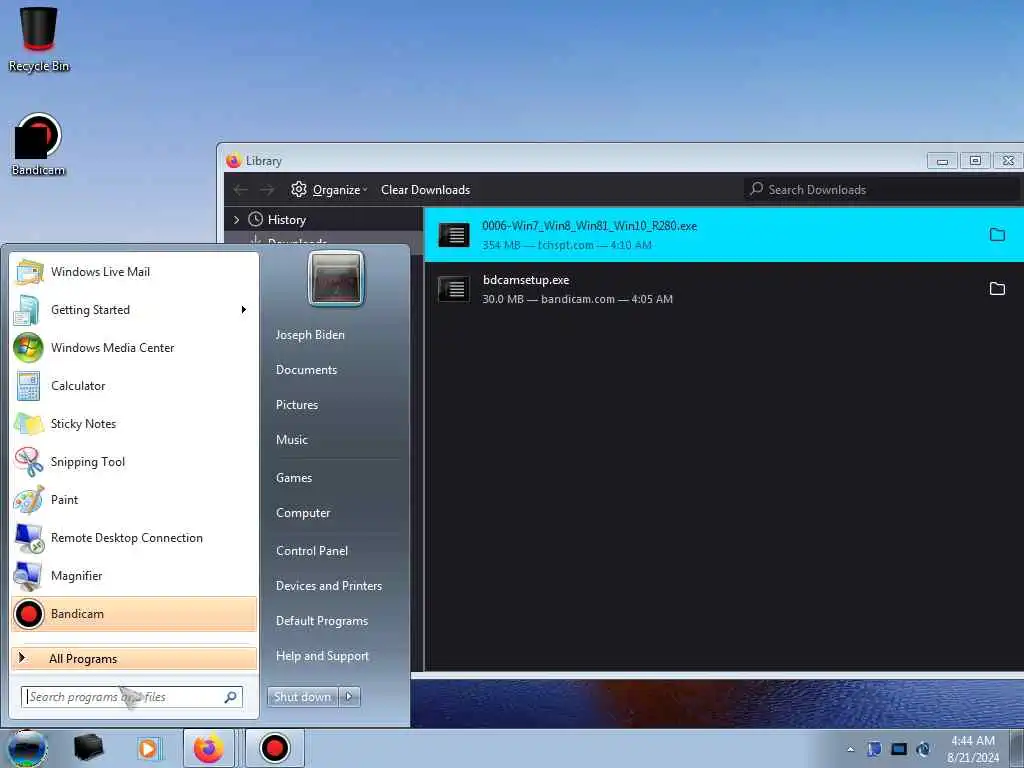Show containing folder for bdcamsetup.exe
1024x768 pixels.
click(997, 289)
